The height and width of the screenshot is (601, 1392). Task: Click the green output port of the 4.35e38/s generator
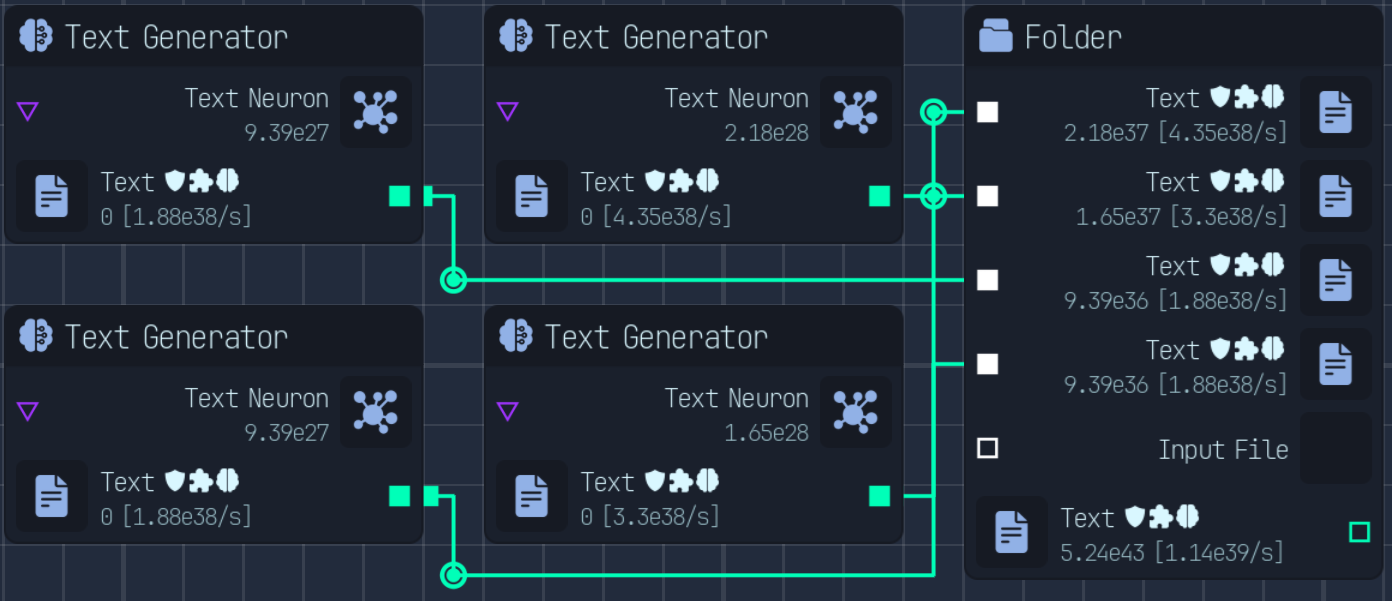point(880,196)
